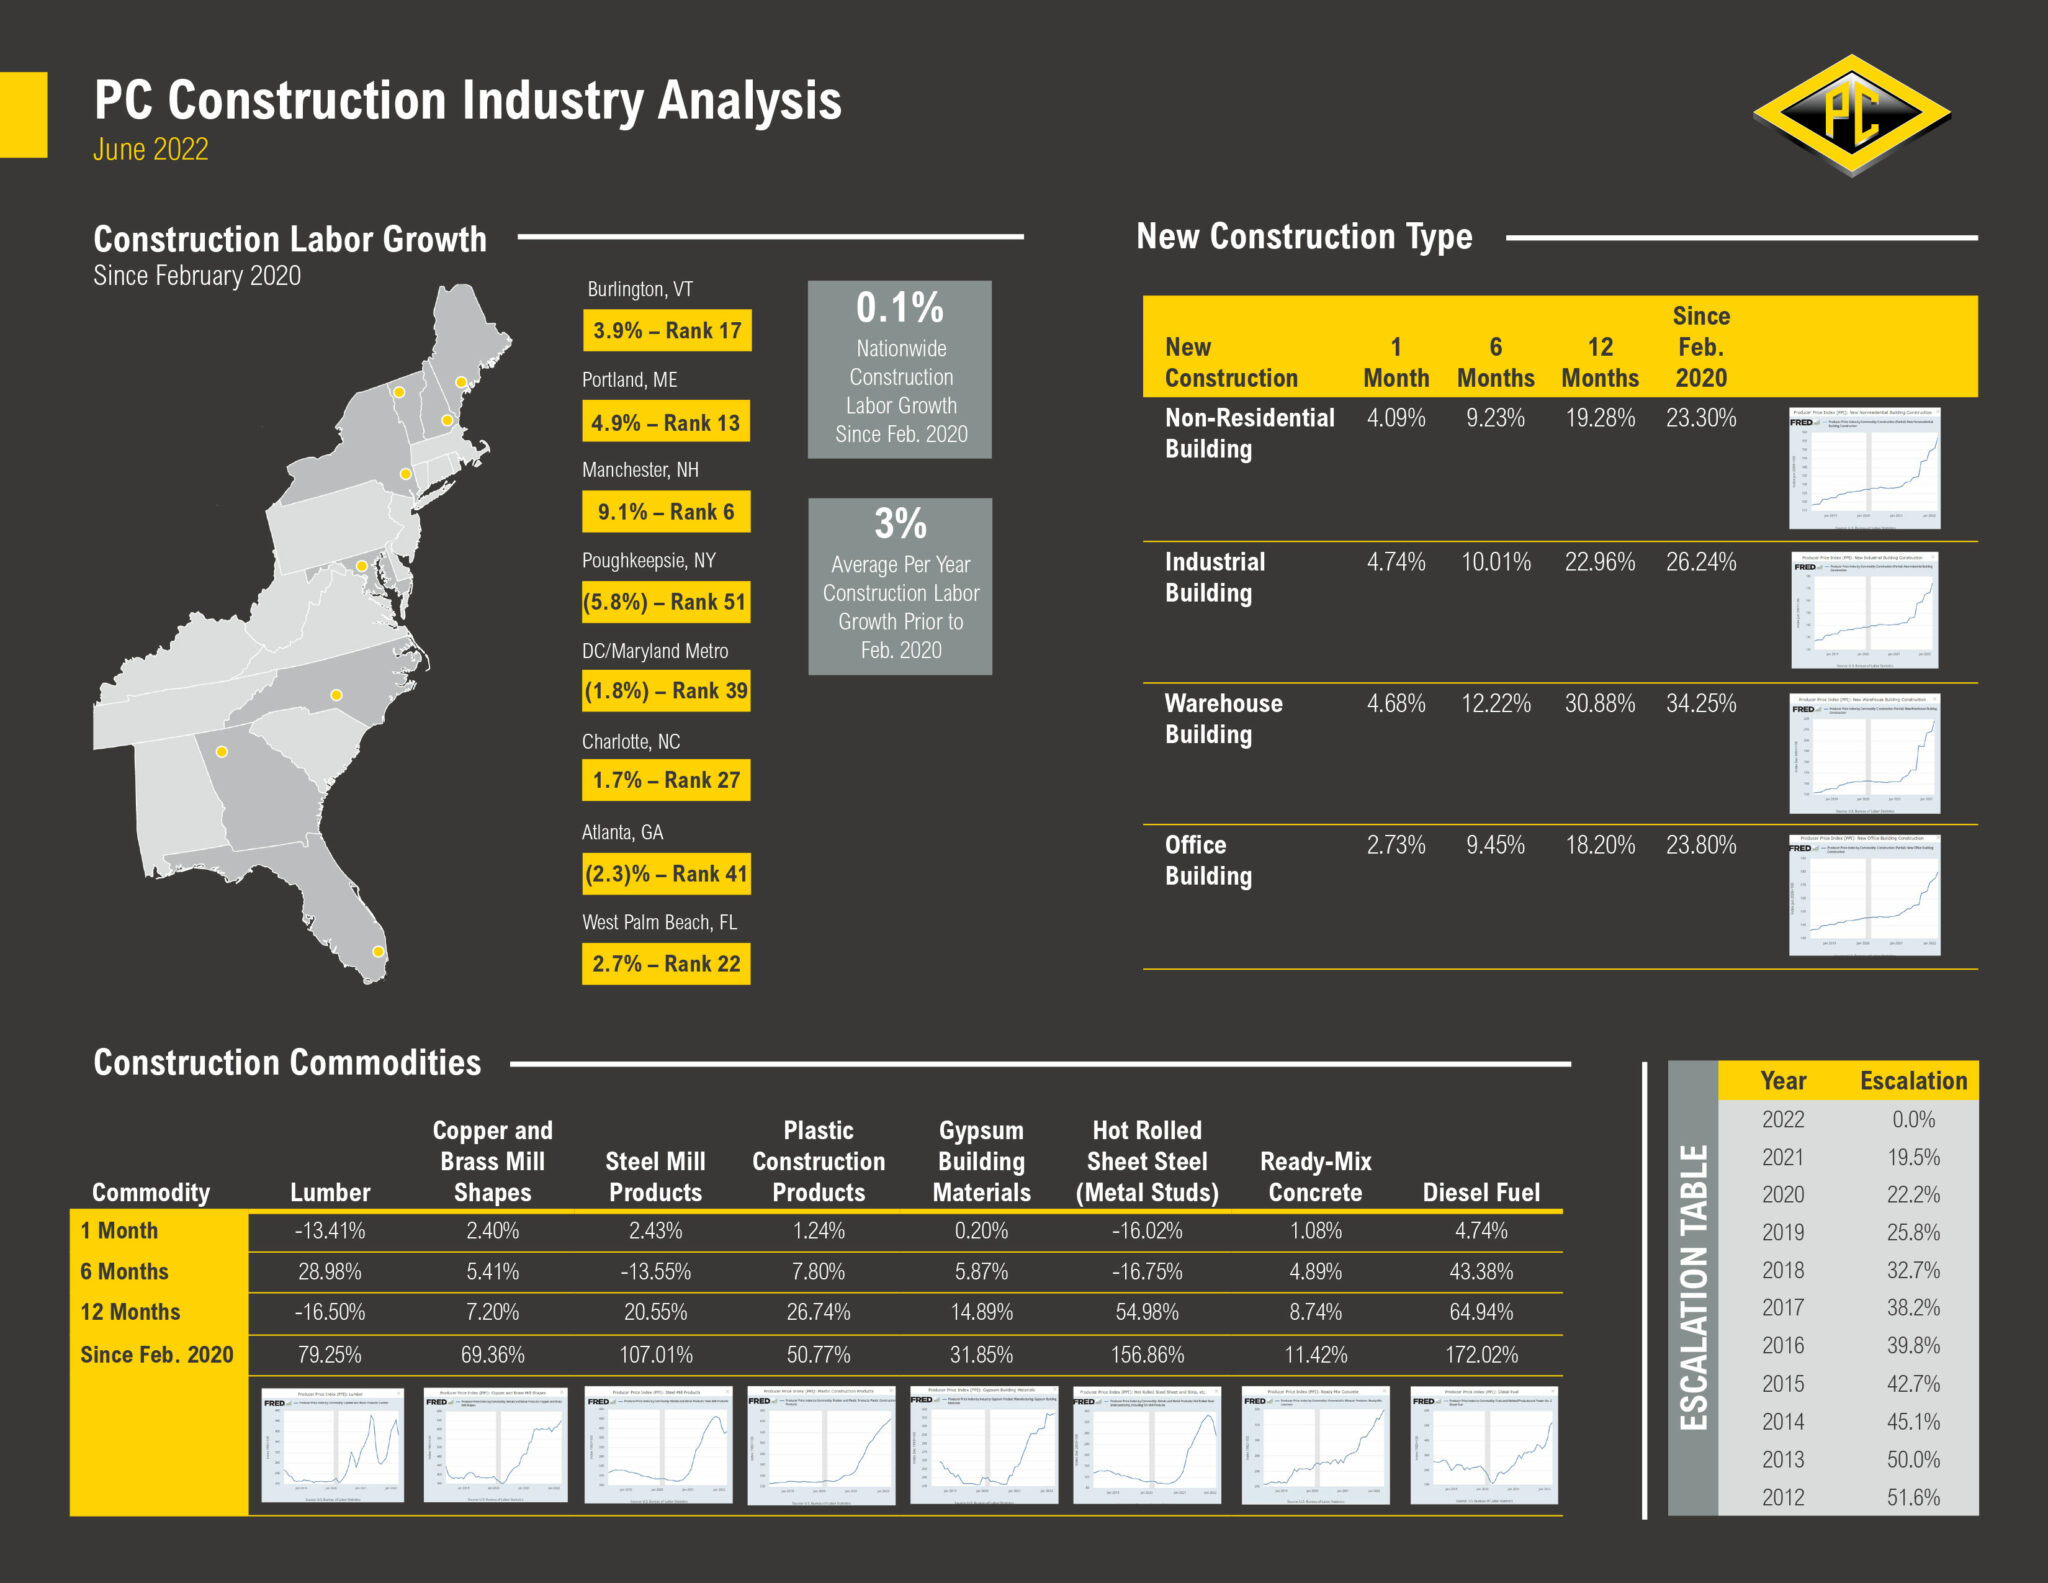Select the Burlington, VT map marker dot
Screen dimensions: 2048x1583
coord(398,390)
